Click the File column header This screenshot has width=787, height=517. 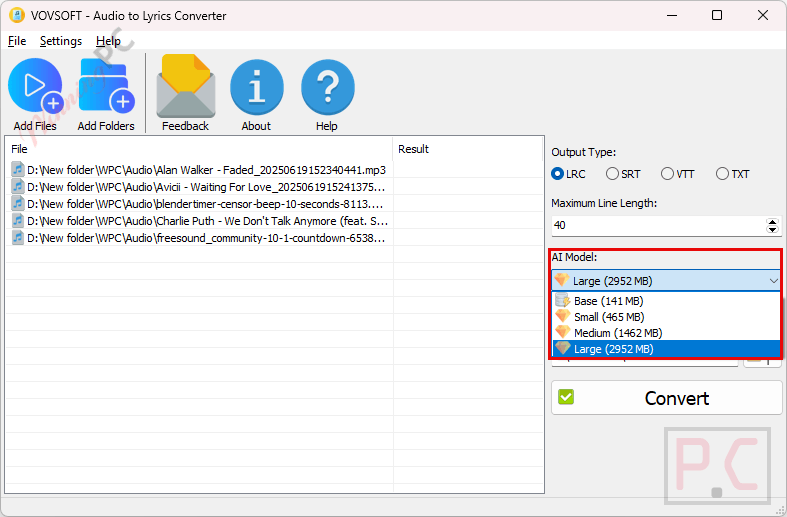click(x=199, y=149)
